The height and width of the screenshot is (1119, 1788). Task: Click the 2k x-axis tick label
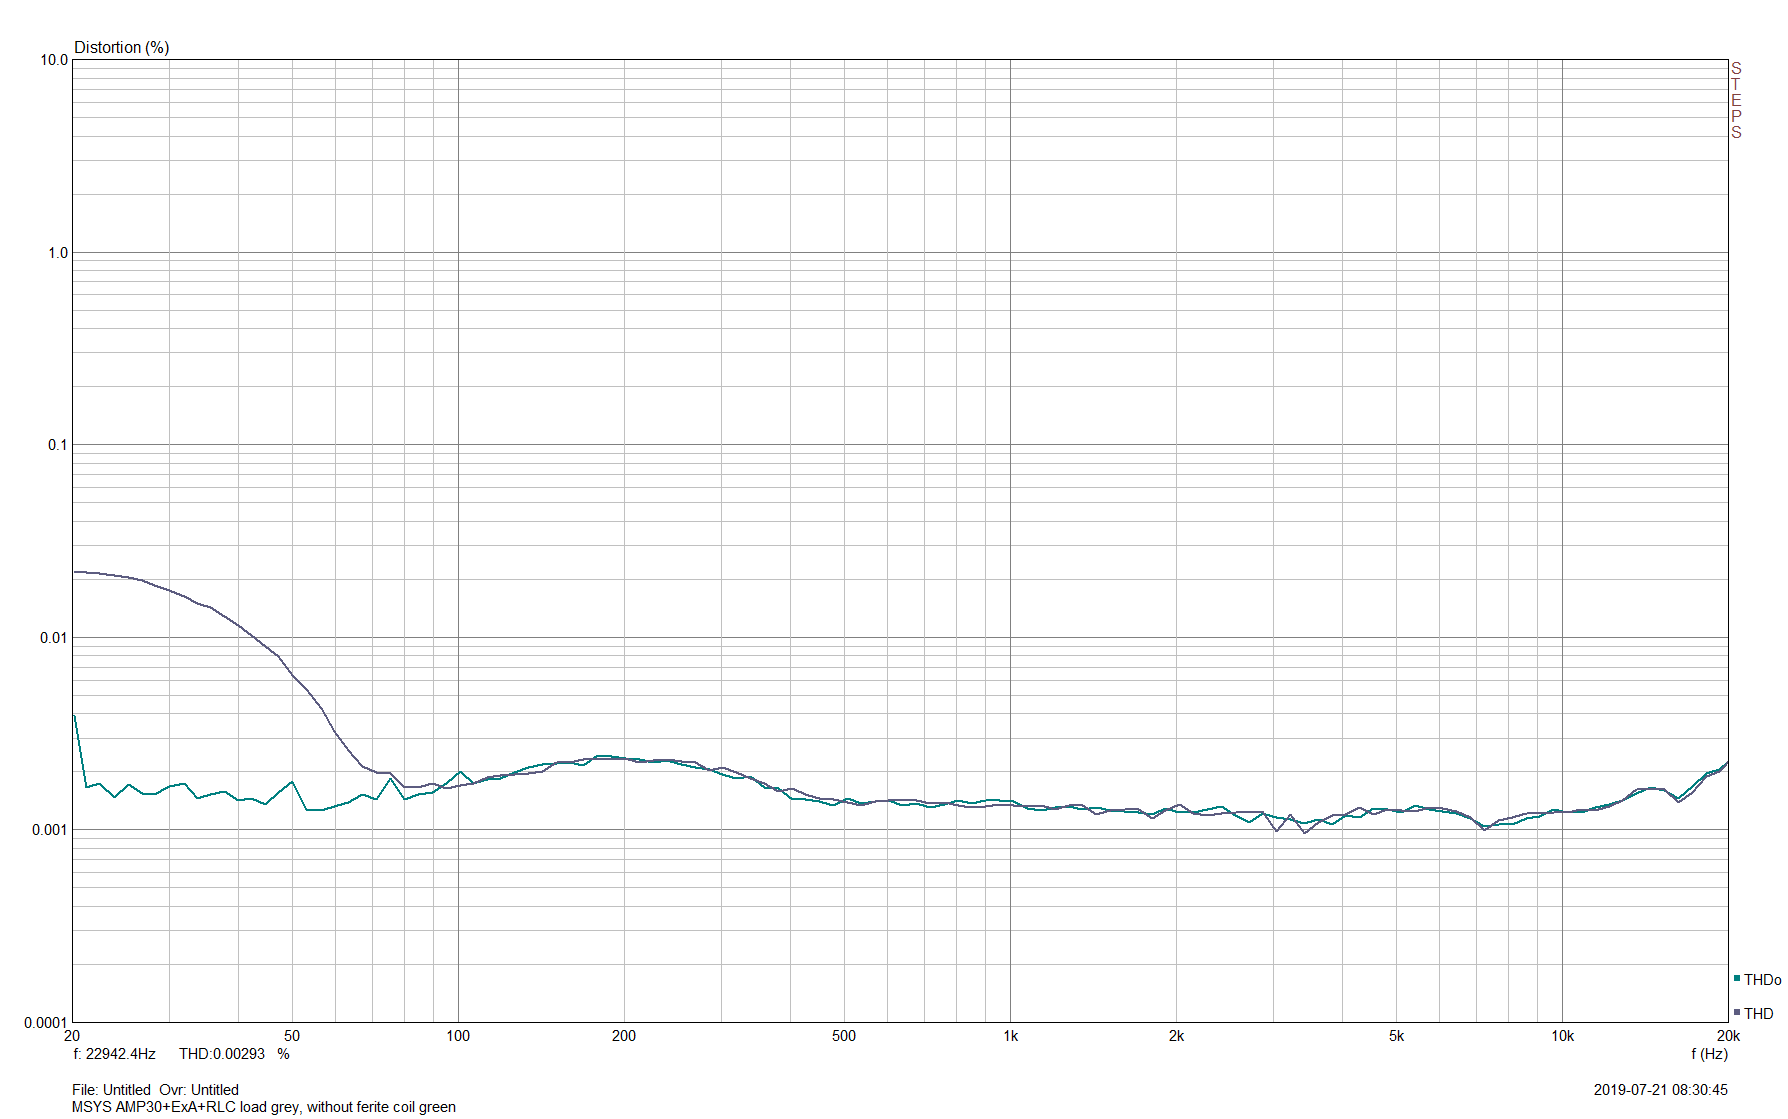point(1177,1036)
